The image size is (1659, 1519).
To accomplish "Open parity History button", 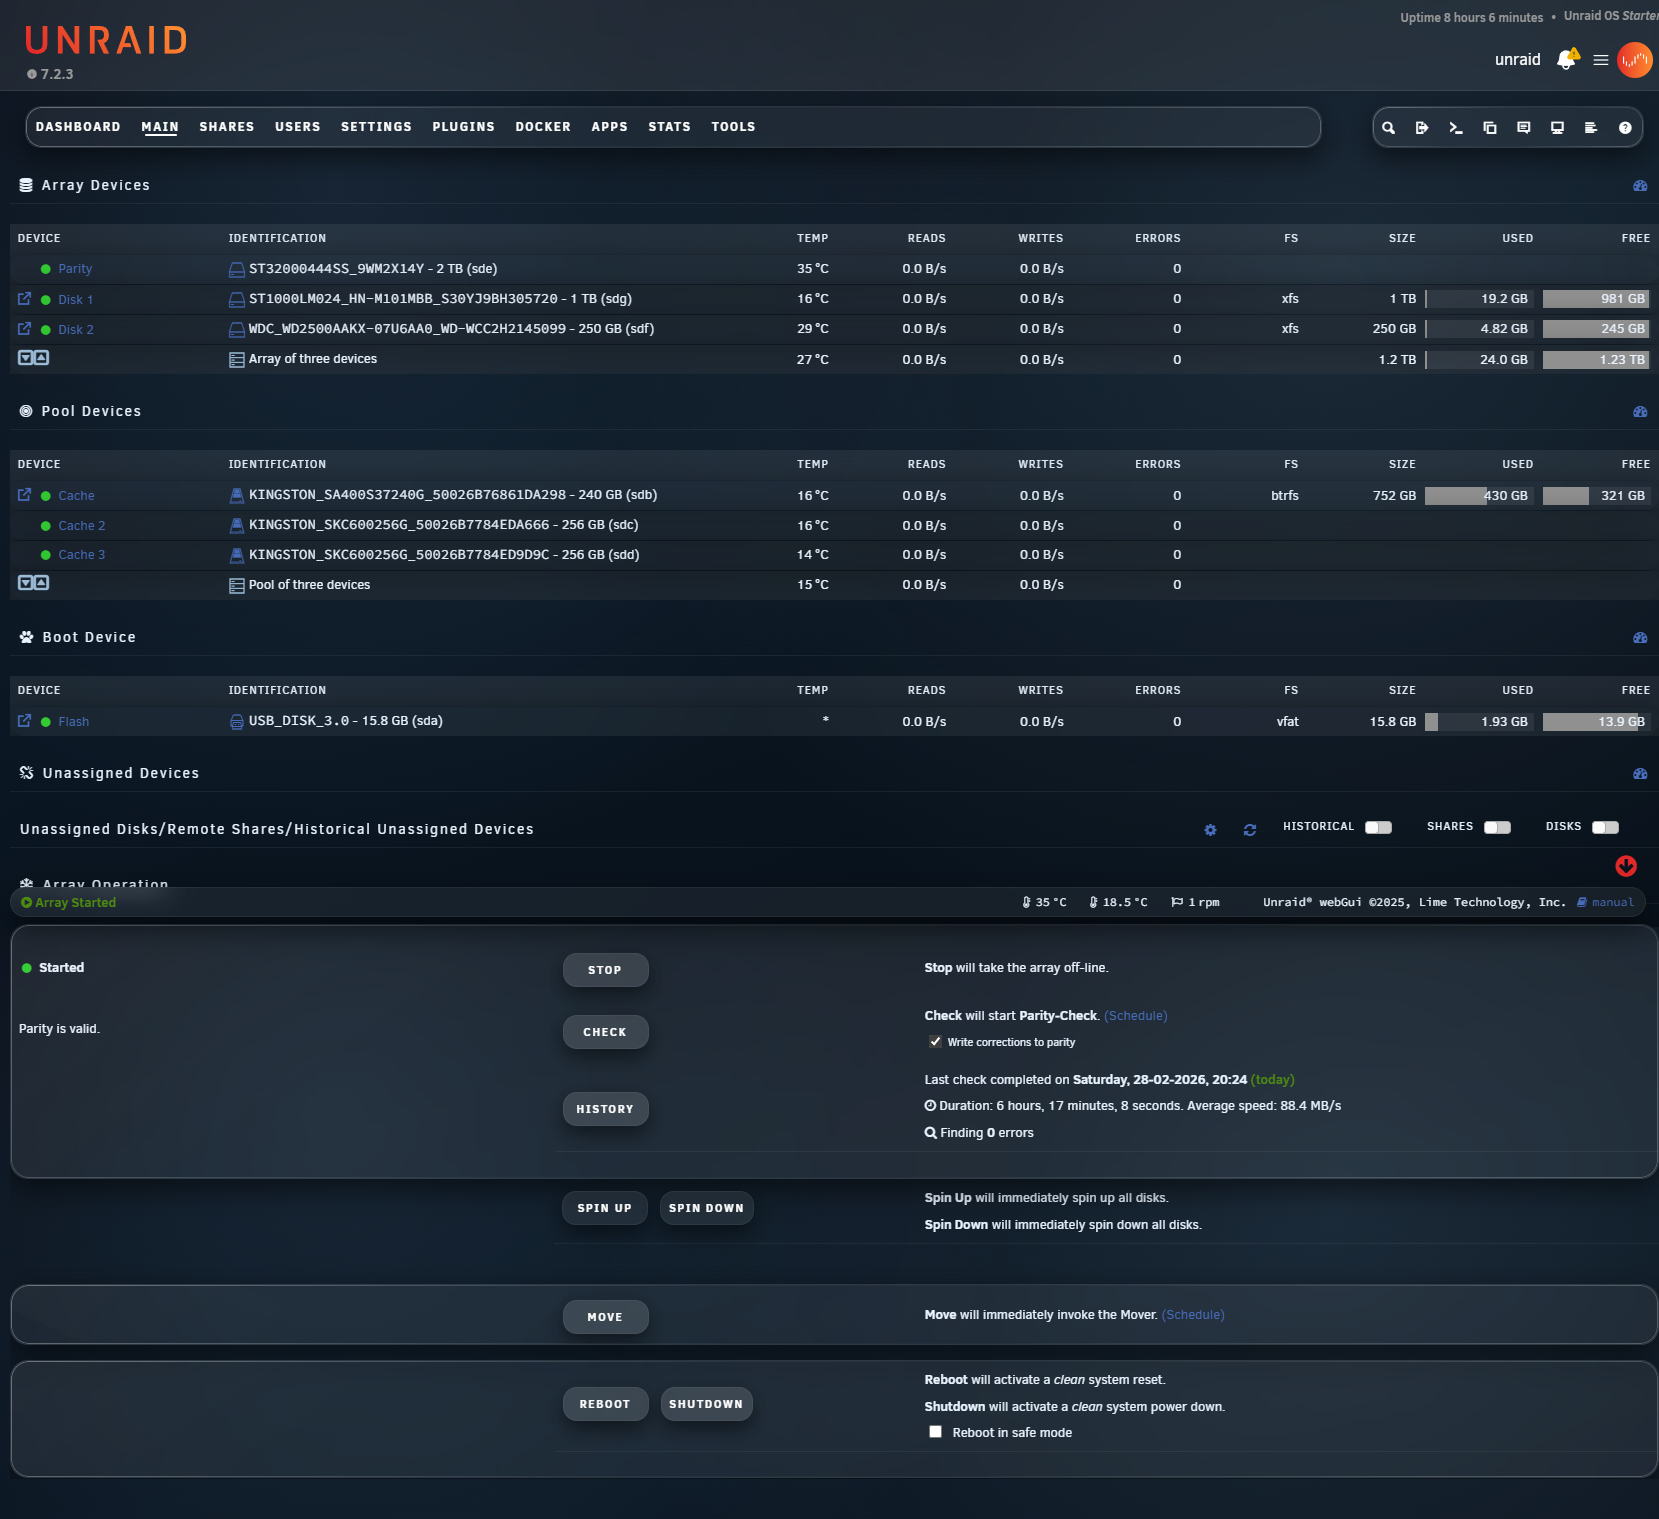I will click(605, 1109).
